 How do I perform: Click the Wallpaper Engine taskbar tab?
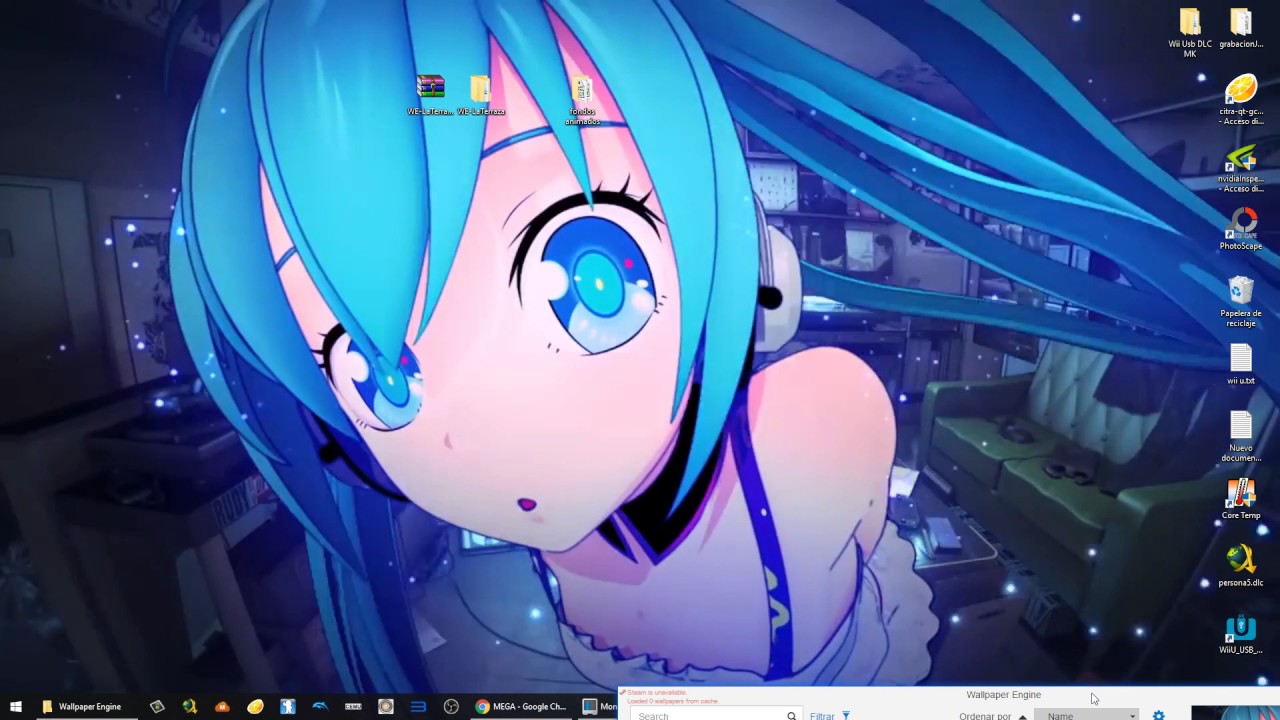[x=89, y=707]
